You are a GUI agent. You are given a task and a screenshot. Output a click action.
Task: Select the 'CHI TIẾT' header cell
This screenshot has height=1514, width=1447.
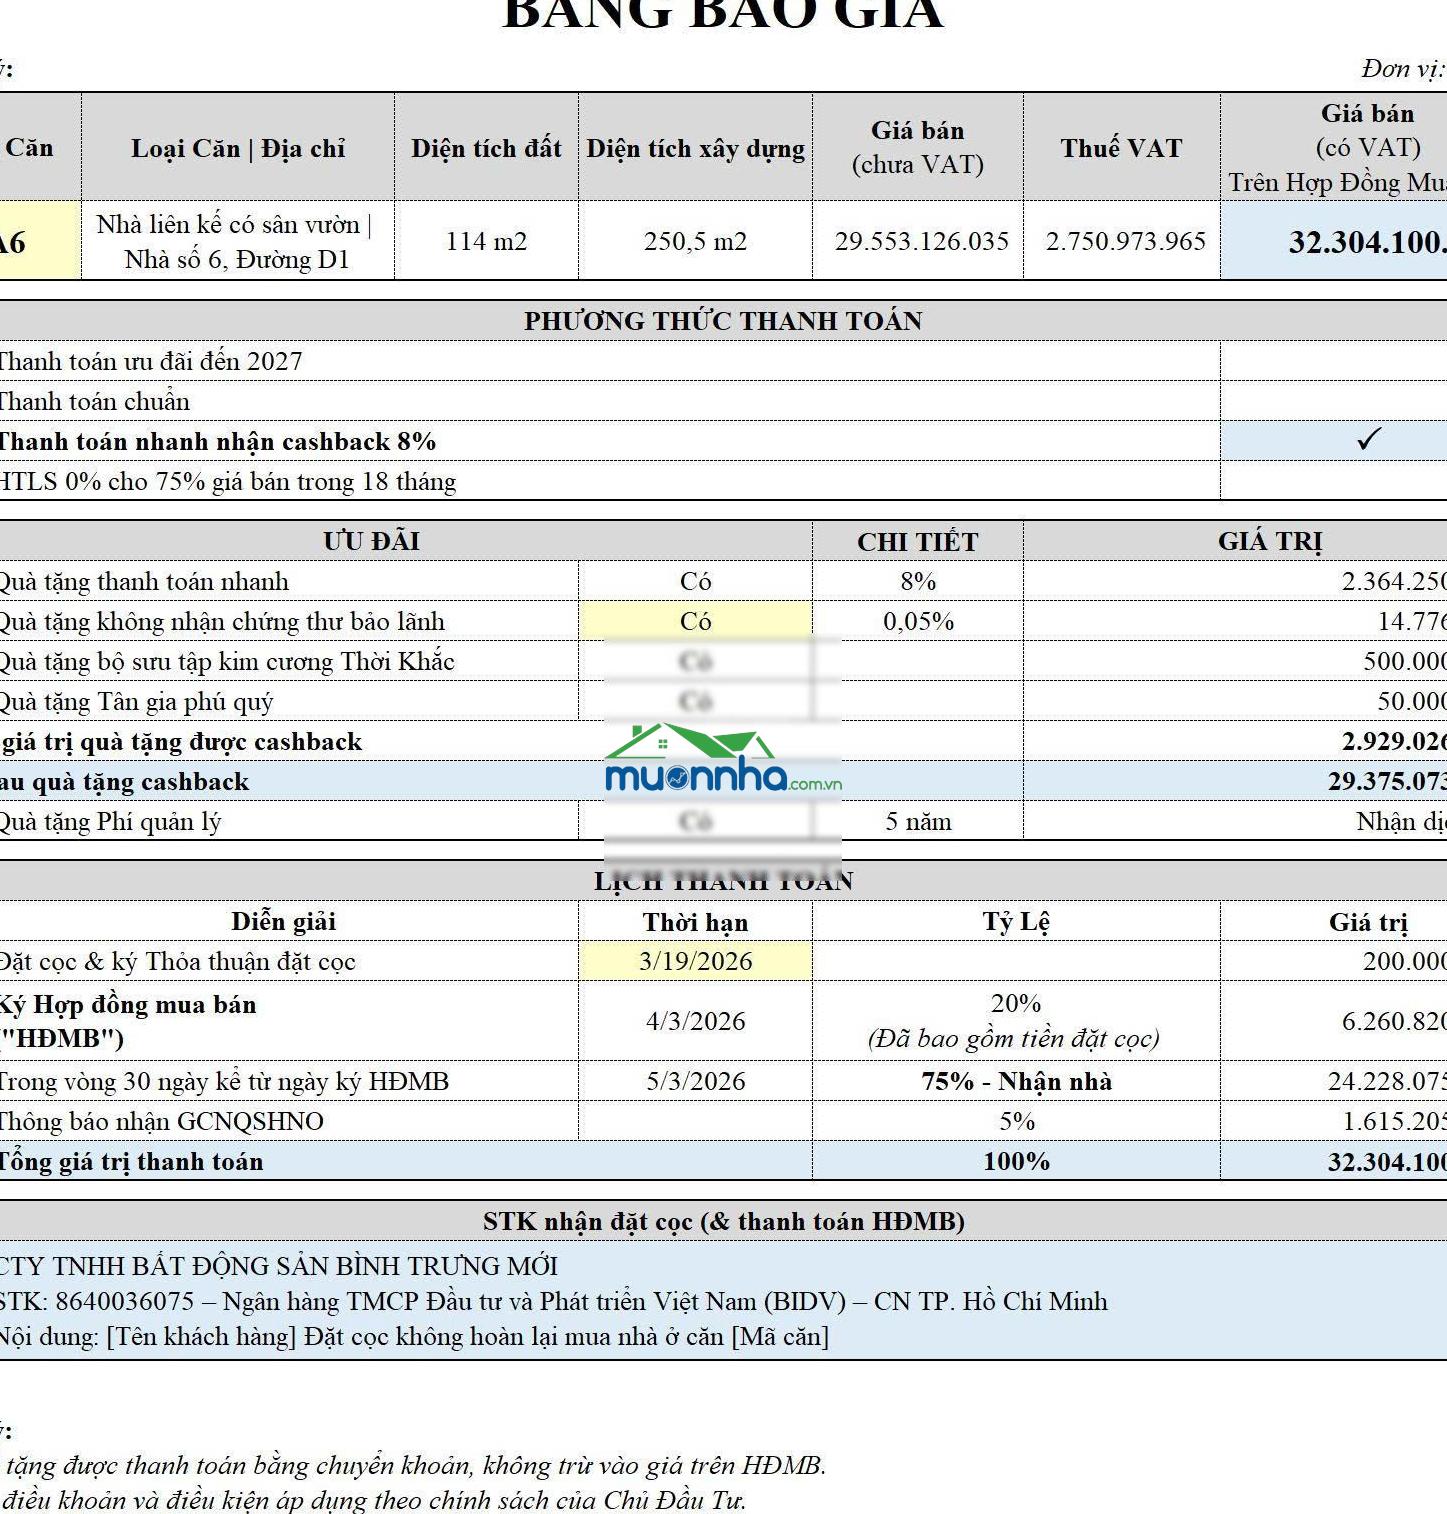tap(917, 541)
